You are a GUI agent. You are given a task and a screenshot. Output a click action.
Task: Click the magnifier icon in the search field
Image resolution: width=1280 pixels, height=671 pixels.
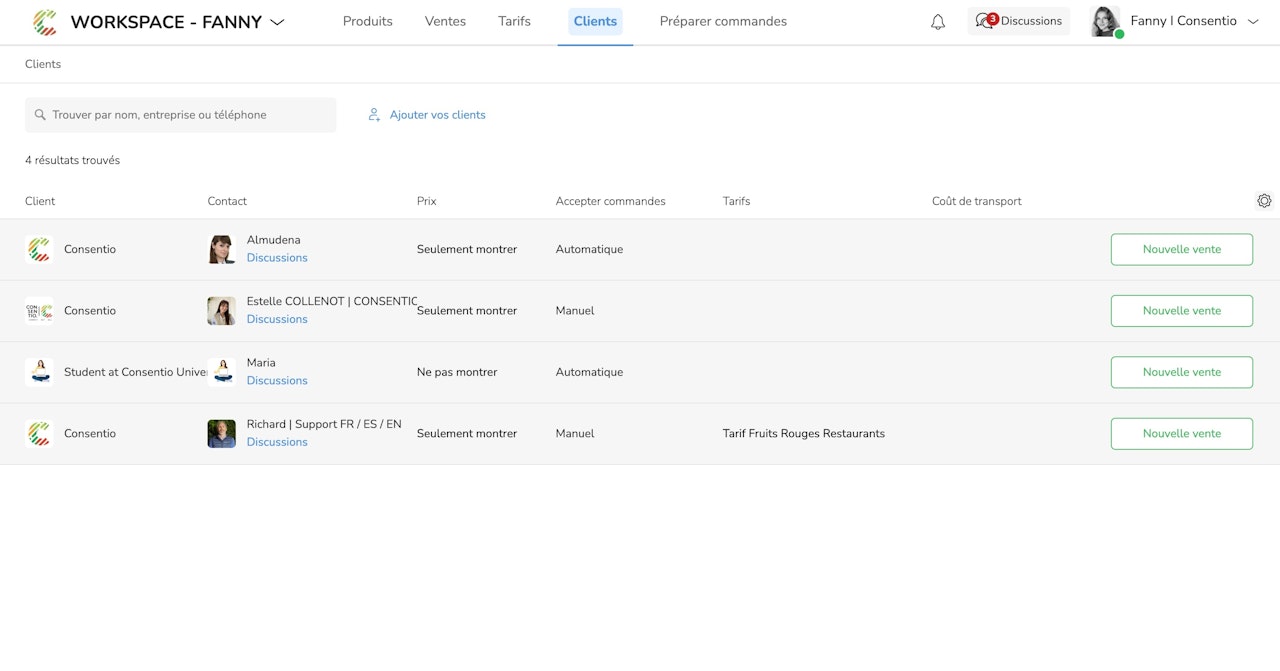[x=40, y=115]
